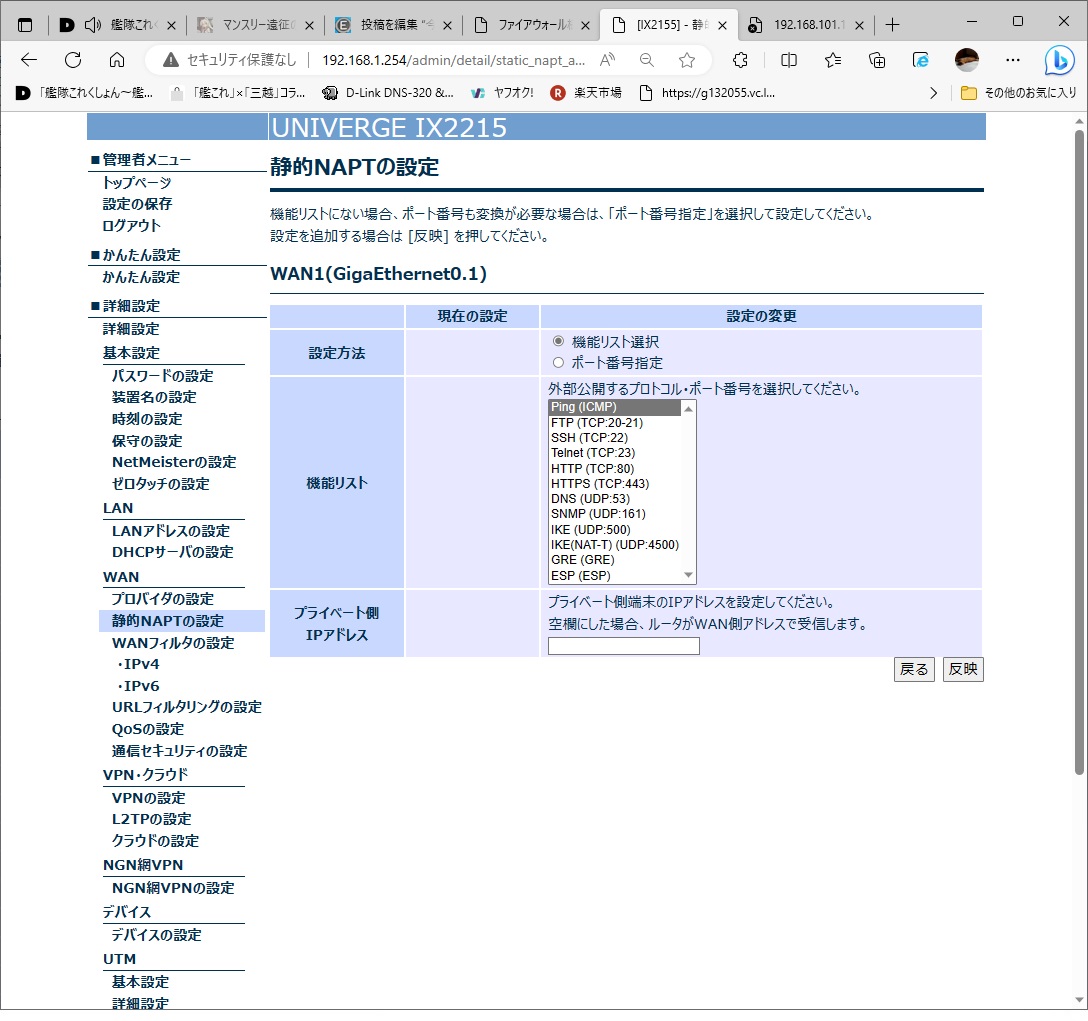Open かんたん設定 link

pyautogui.click(x=141, y=277)
